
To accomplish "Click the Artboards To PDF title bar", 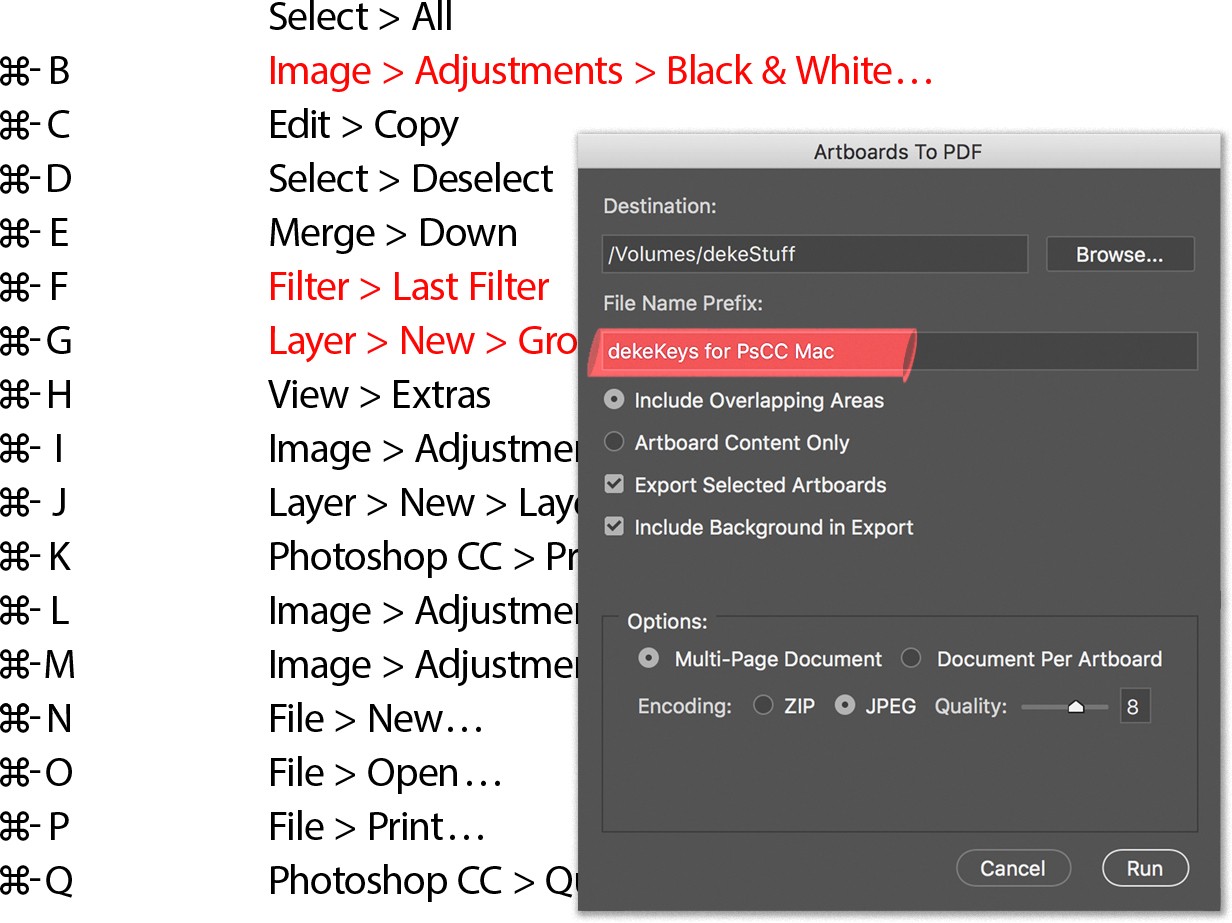I will [897, 152].
